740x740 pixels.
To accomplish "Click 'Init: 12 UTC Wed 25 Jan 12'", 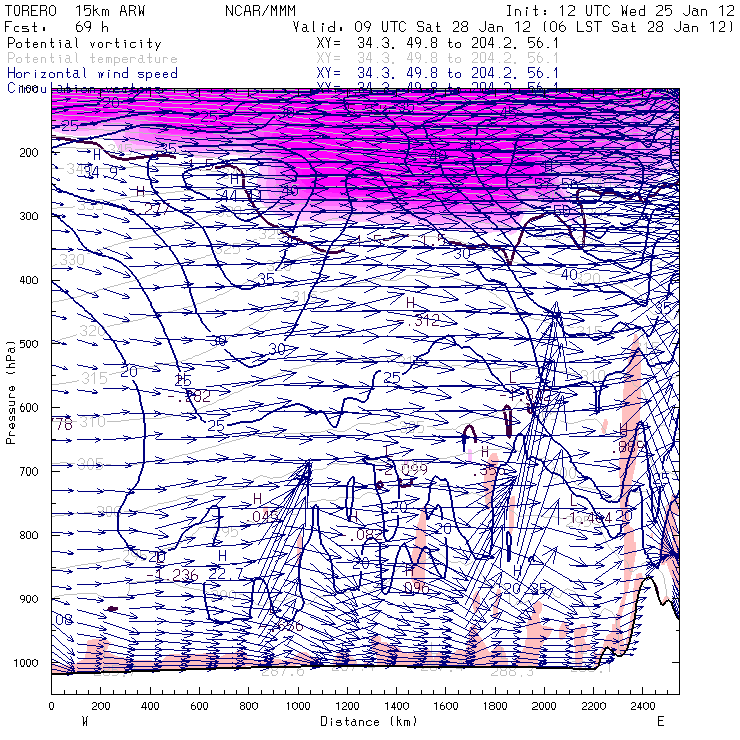I will [620, 11].
